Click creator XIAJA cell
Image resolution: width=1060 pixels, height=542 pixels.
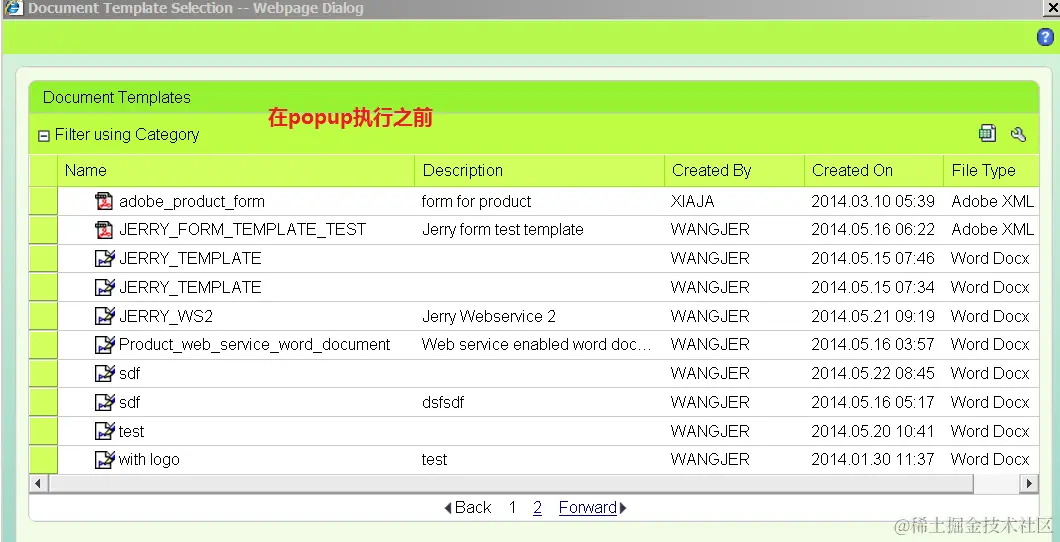point(692,201)
